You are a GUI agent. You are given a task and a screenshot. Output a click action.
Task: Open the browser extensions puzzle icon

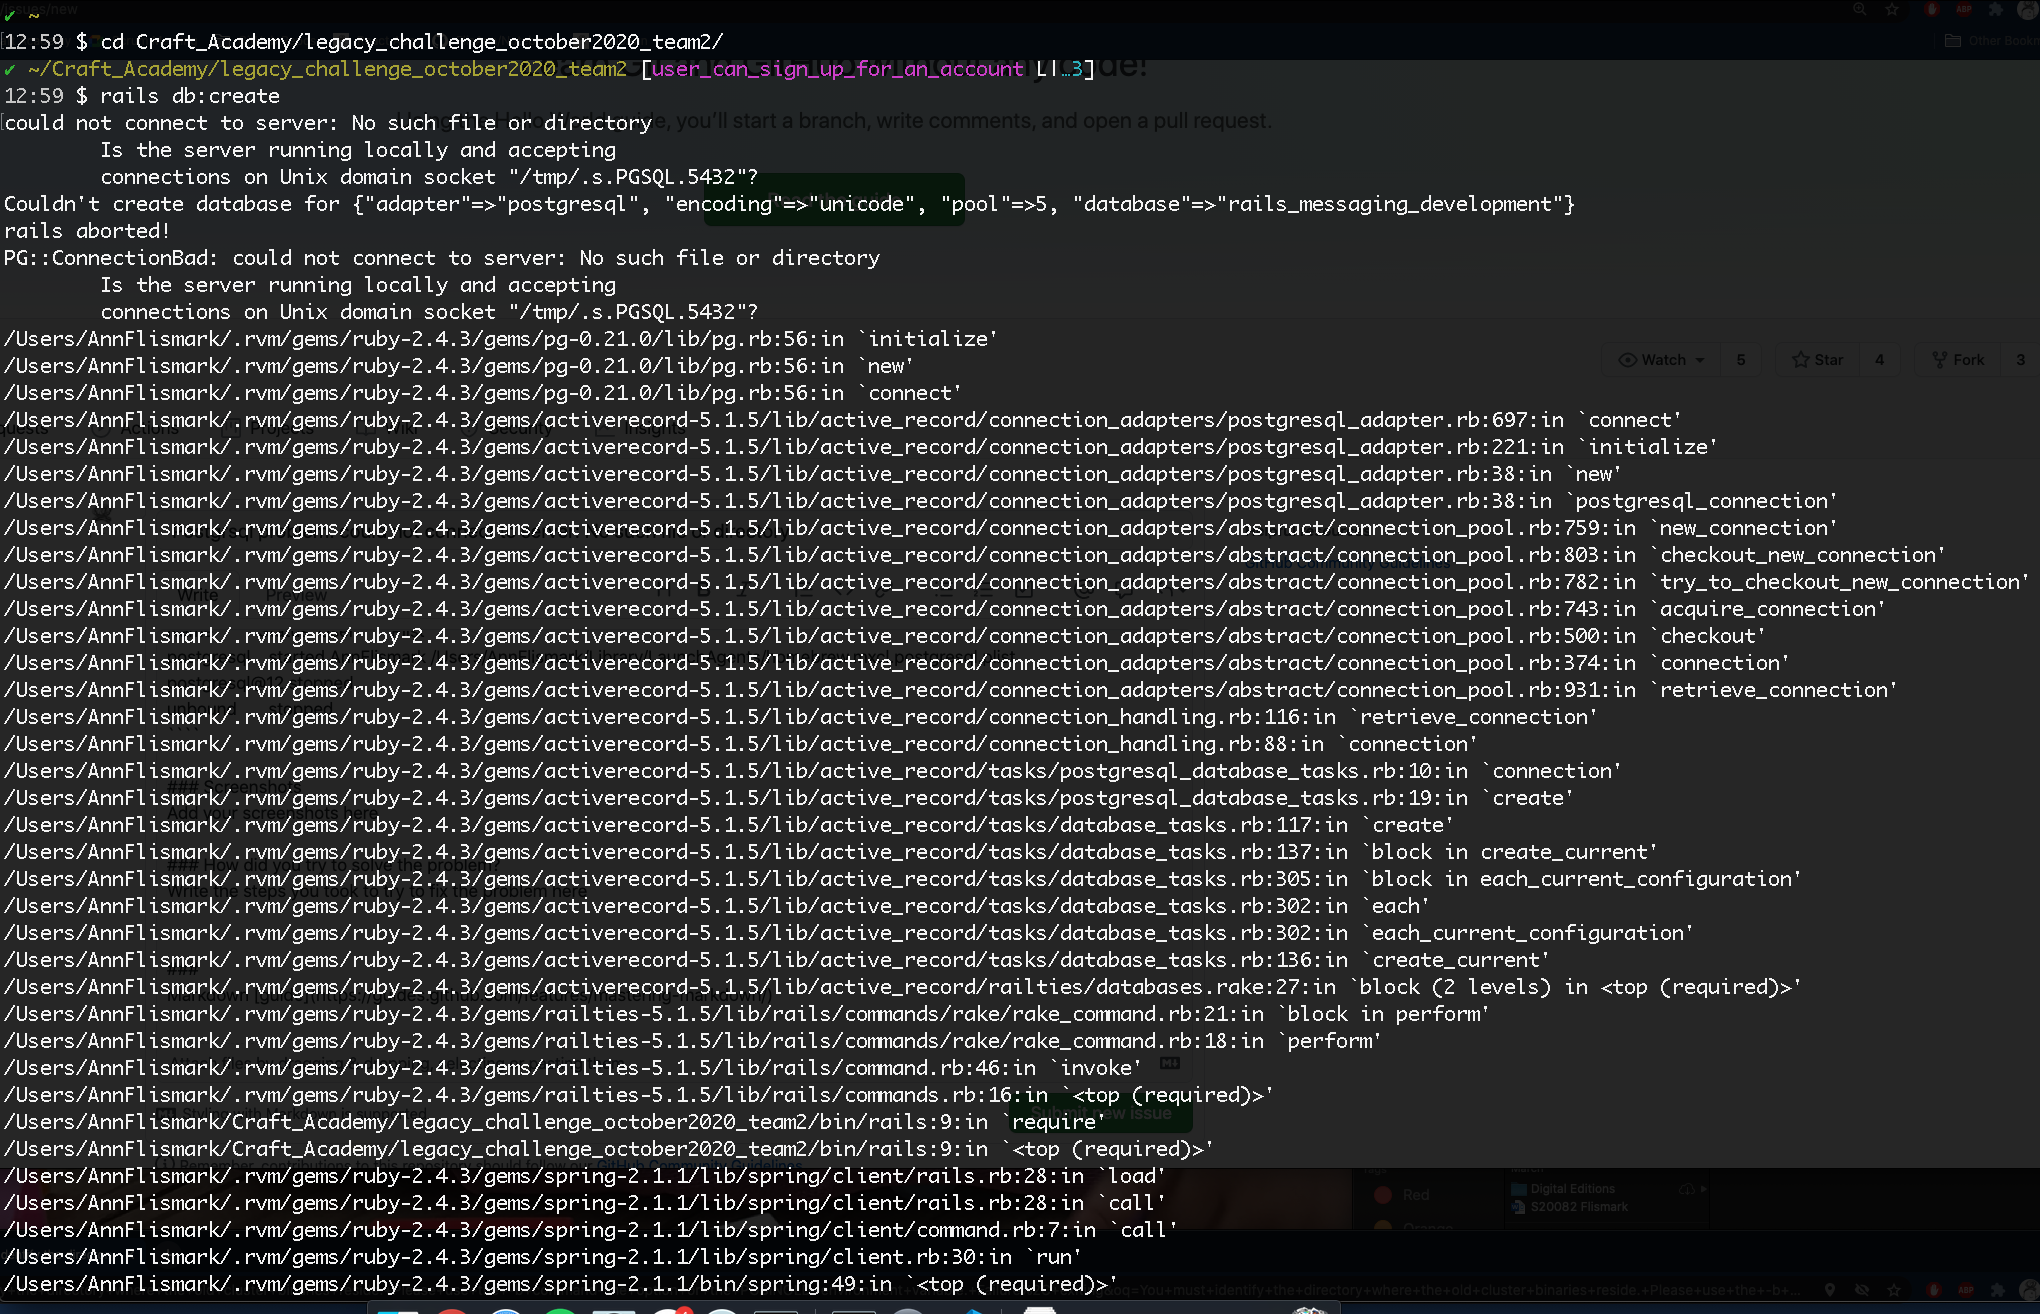coord(1996,9)
